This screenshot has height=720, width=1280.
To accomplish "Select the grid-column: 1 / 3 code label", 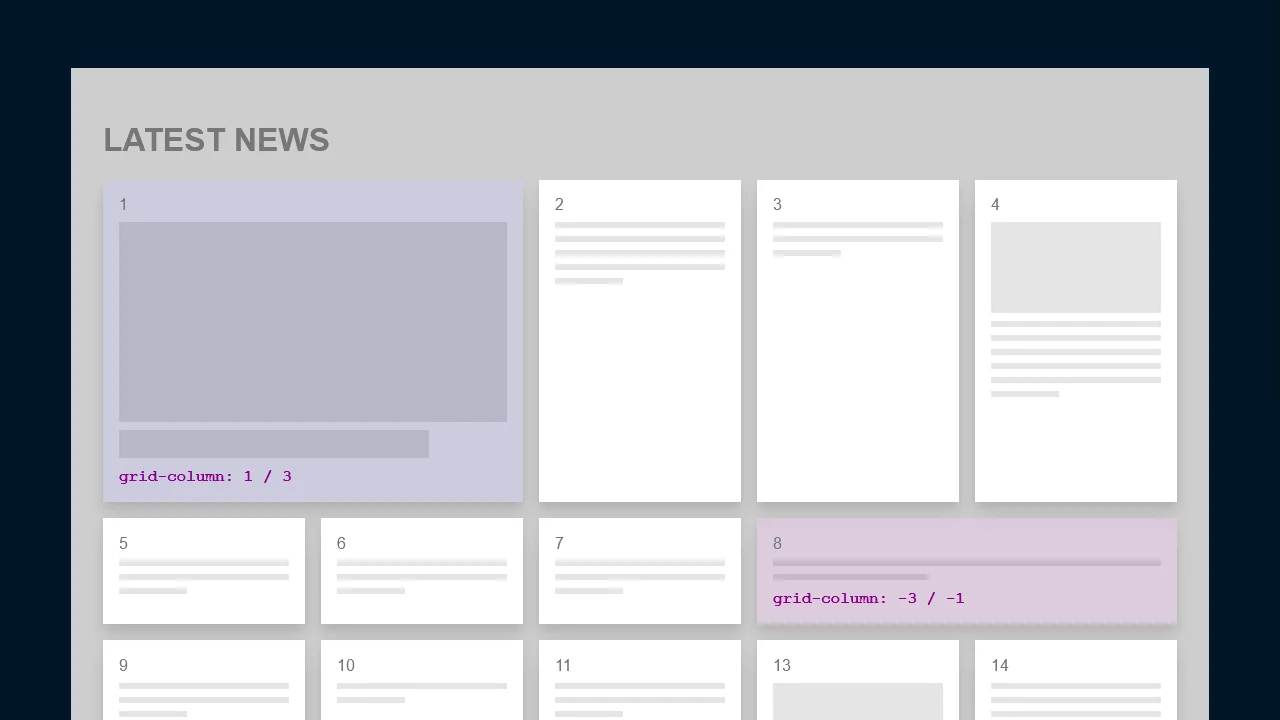I will [x=205, y=477].
